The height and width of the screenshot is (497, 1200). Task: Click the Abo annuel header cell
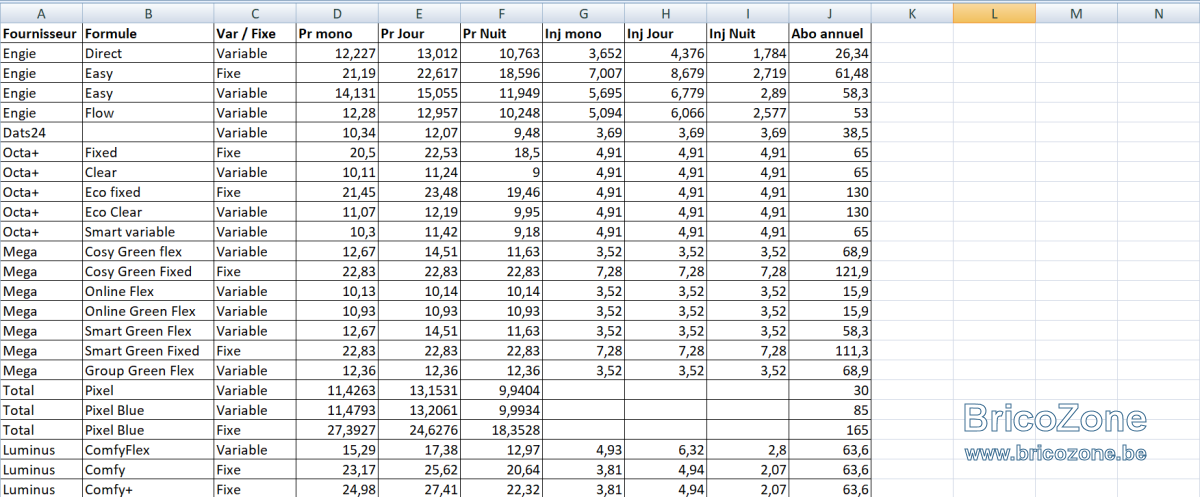pyautogui.click(x=830, y=33)
